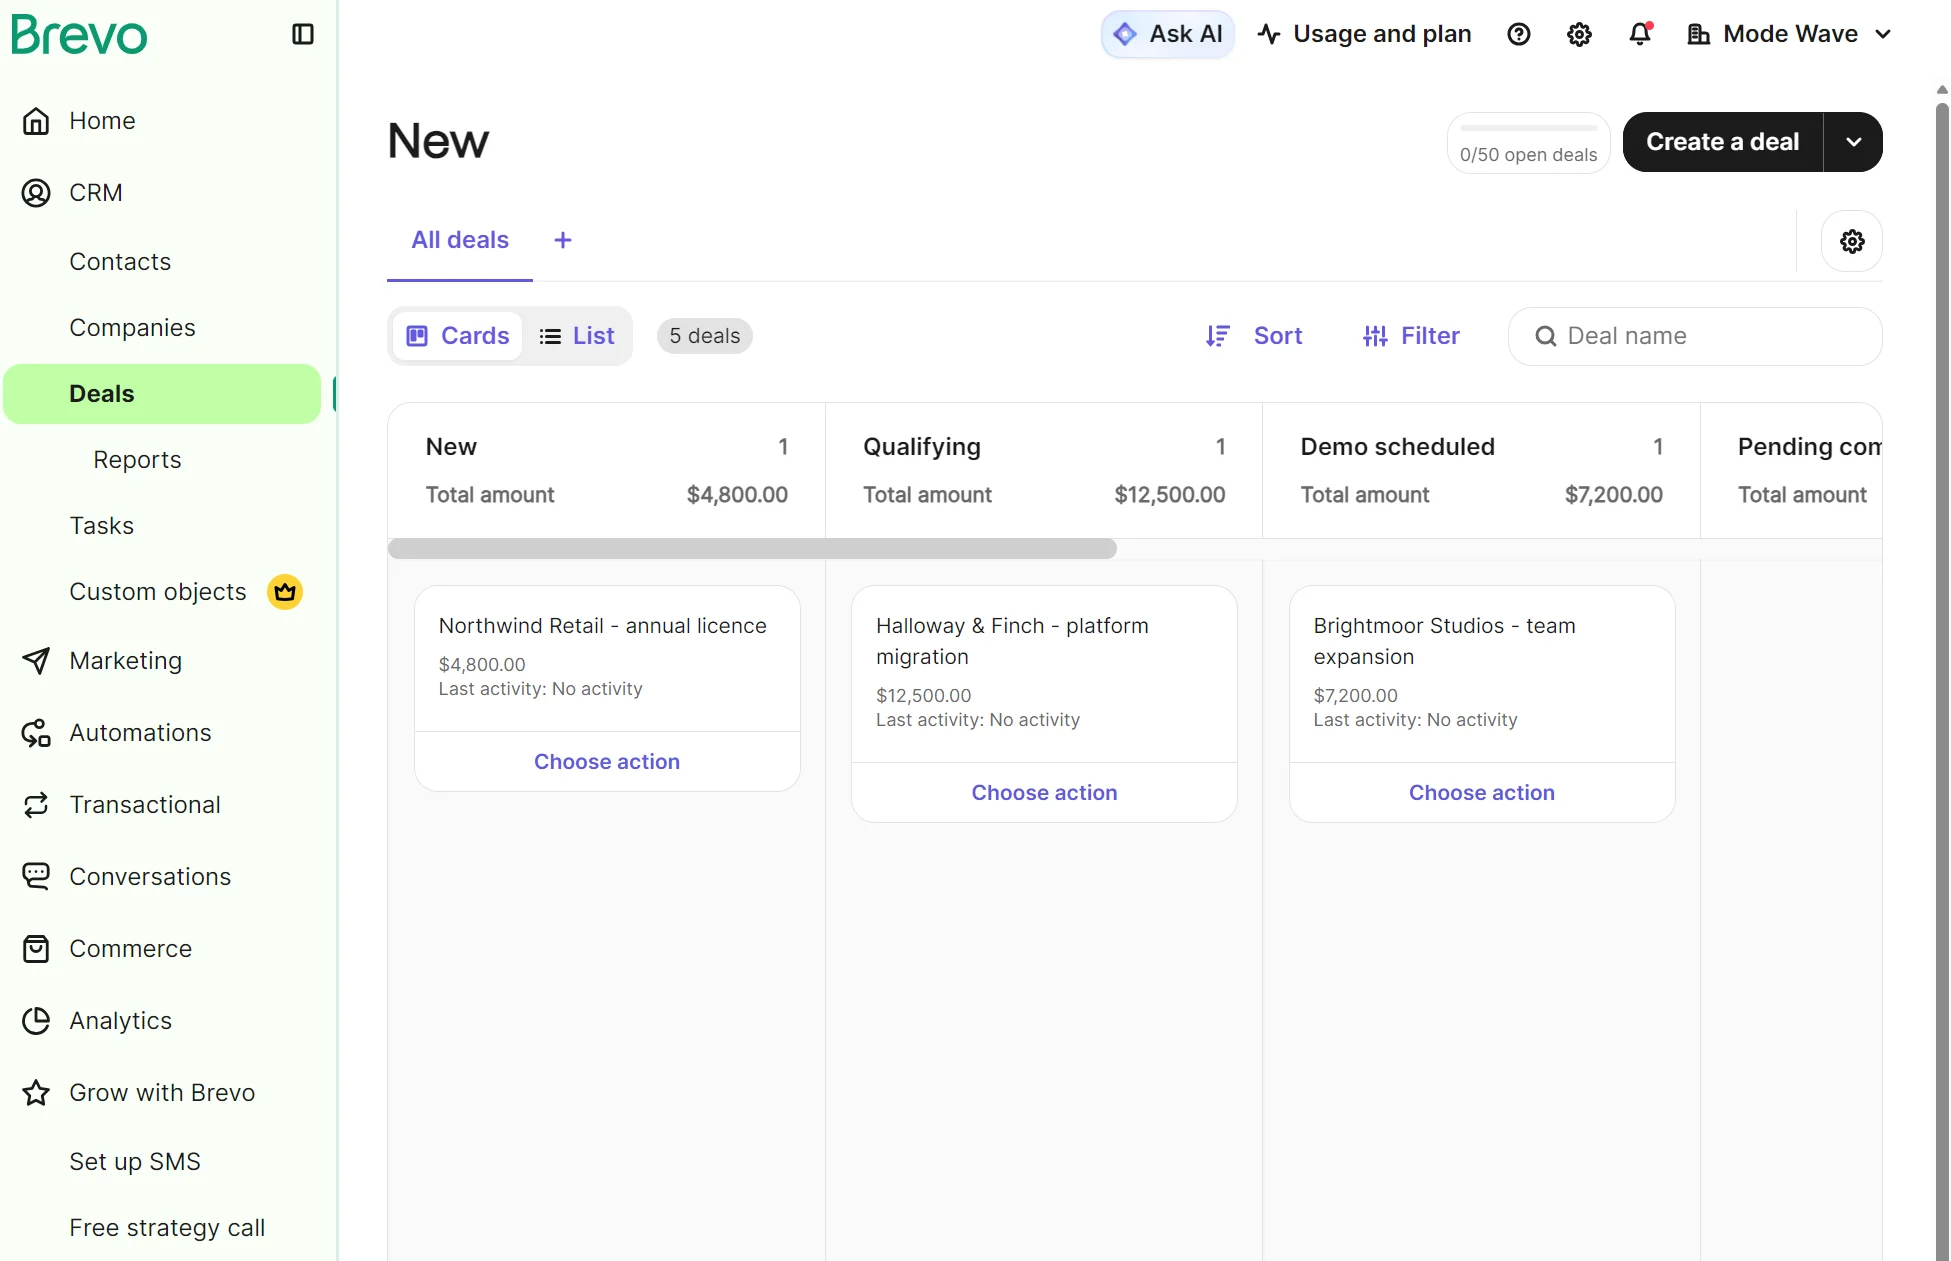Select the All deals tab
1951x1261 pixels.
[x=460, y=240]
